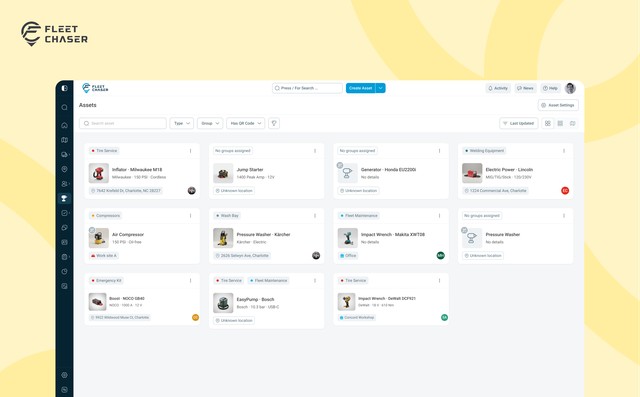Click the Fleet Chaser logo in the header
The width and height of the screenshot is (640, 397).
(x=95, y=88)
